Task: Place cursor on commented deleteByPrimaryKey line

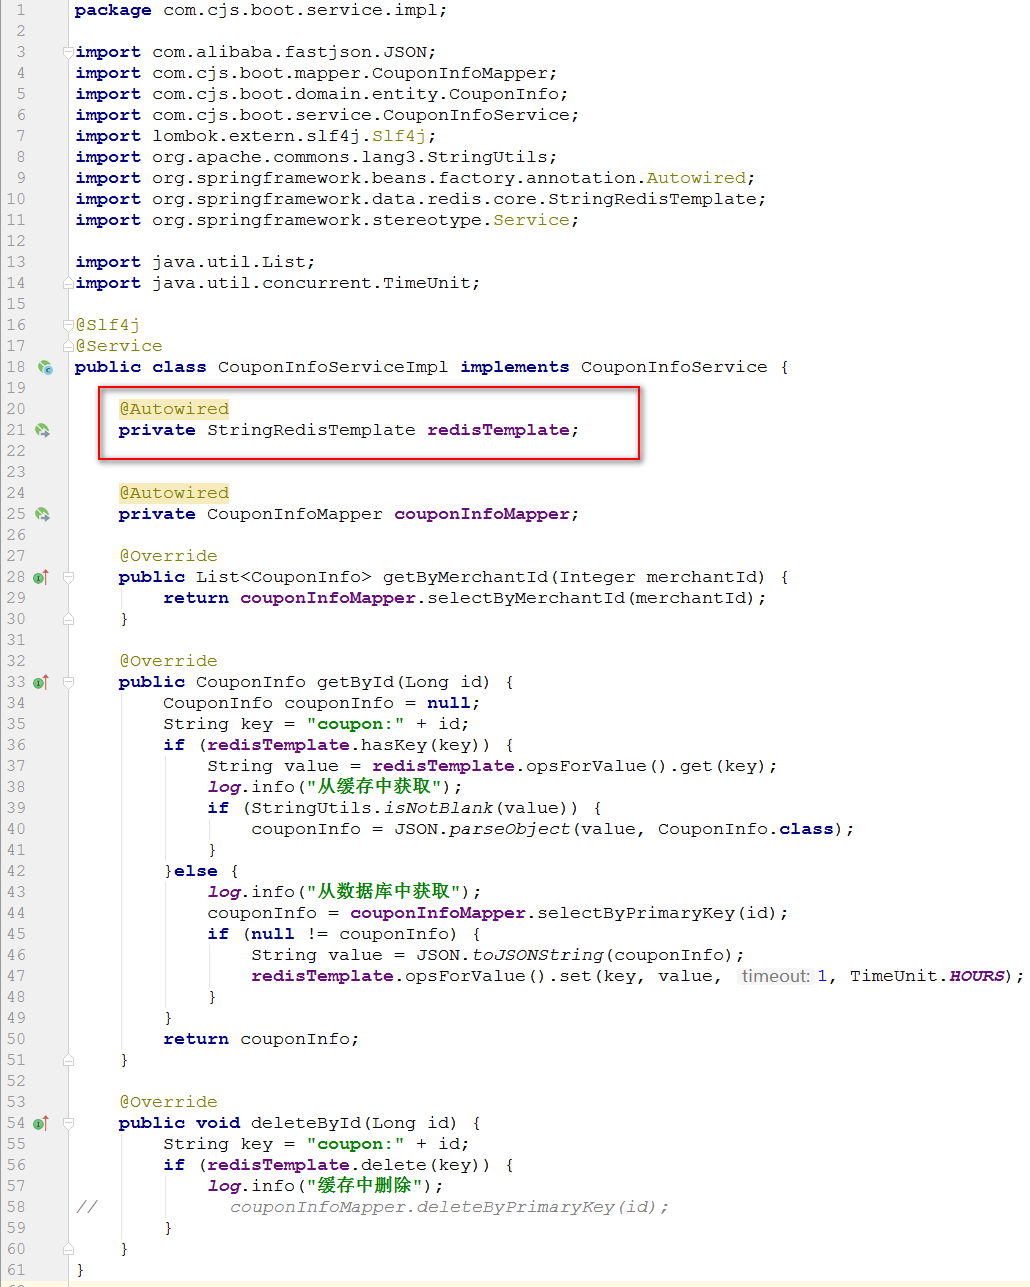Action: (x=448, y=1207)
